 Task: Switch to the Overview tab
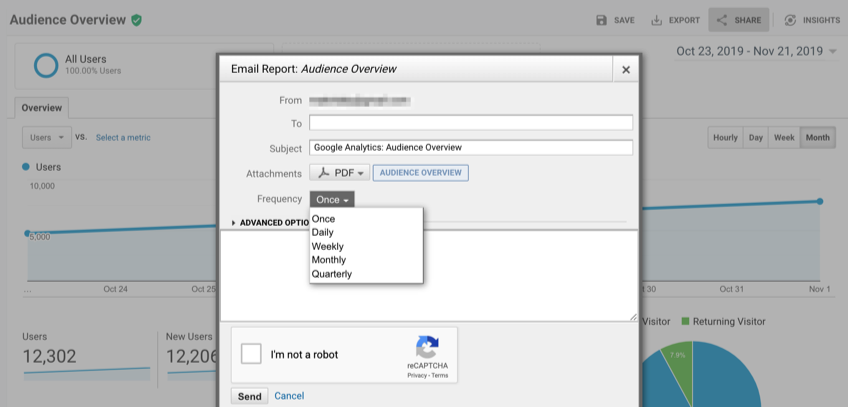point(42,108)
